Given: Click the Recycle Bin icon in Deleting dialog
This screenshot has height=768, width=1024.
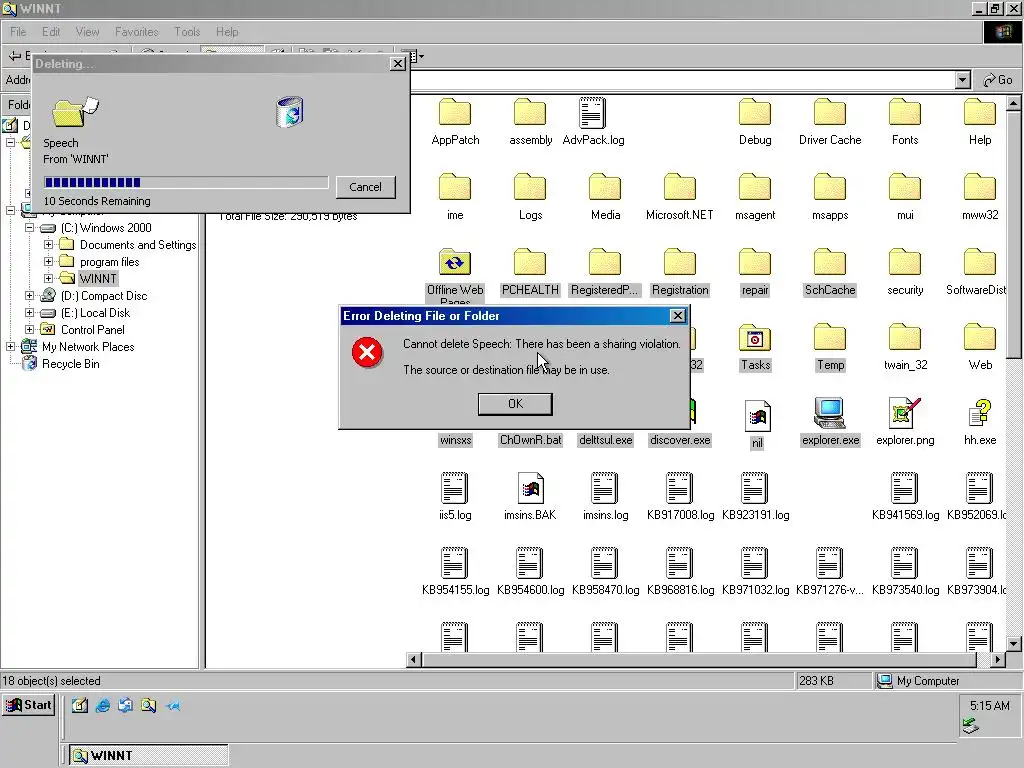Looking at the screenshot, I should (289, 112).
